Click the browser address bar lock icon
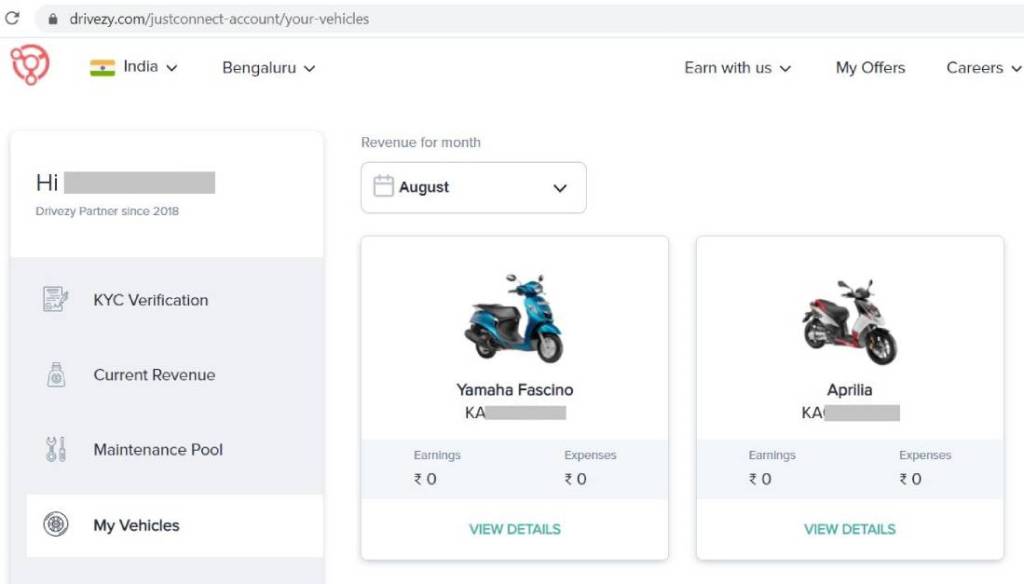The image size is (1024, 584). pyautogui.click(x=52, y=19)
